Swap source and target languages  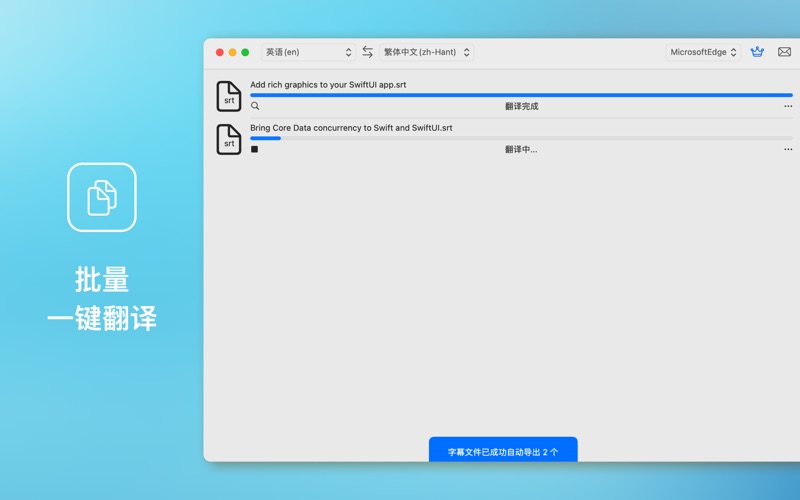(367, 52)
